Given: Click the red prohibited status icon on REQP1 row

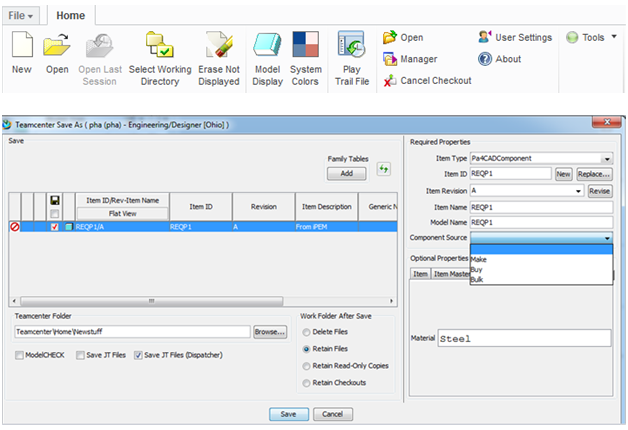Looking at the screenshot, I should [15, 227].
